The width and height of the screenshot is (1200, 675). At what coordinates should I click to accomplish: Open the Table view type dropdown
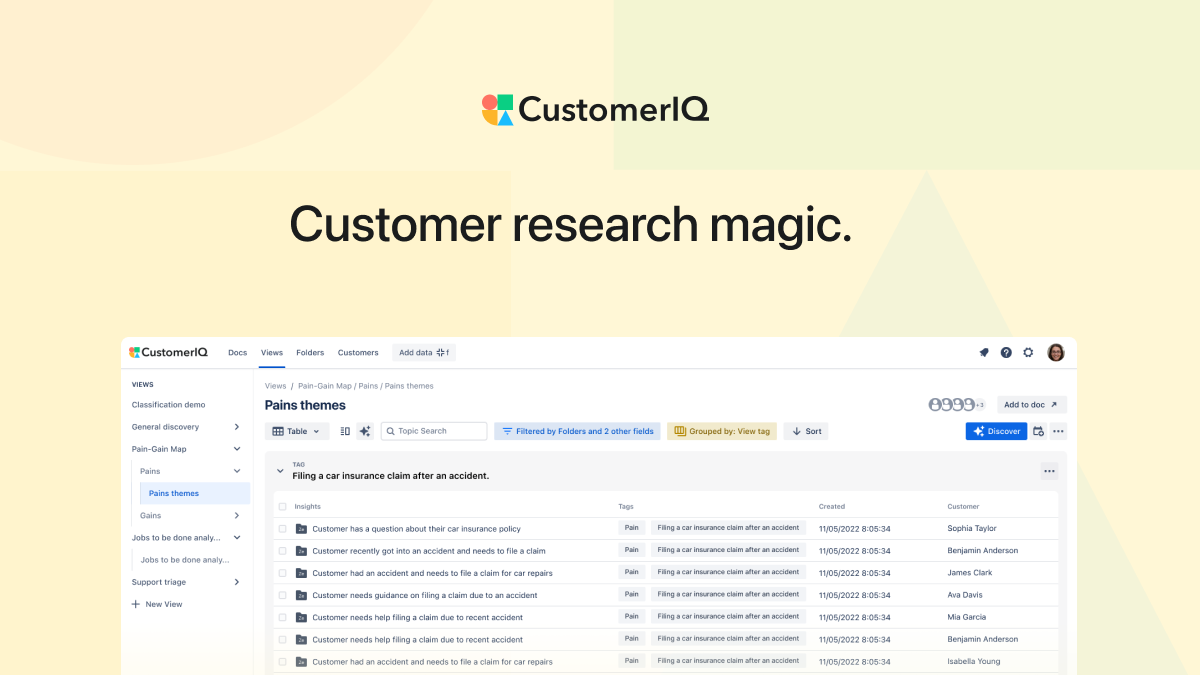pos(297,431)
